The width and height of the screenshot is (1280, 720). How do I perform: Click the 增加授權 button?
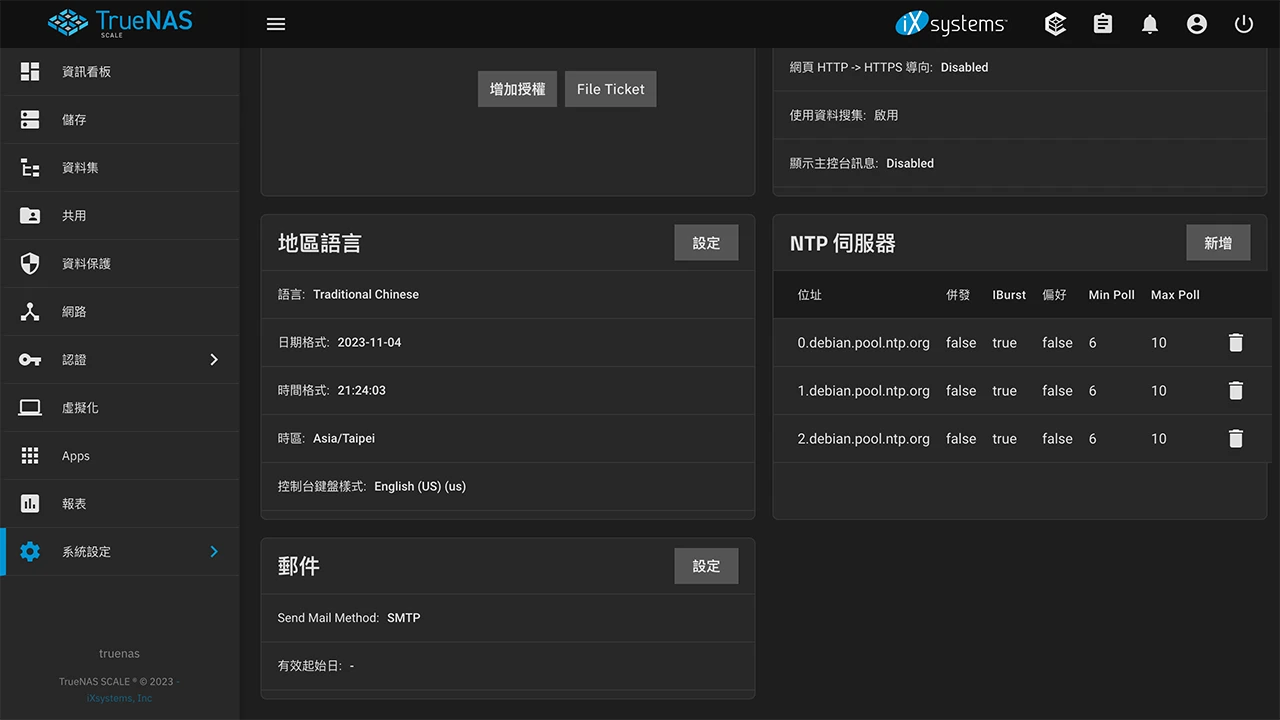[x=517, y=89]
